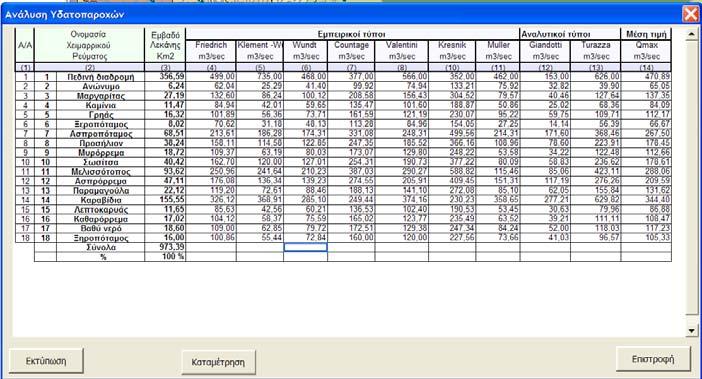This screenshot has width=702, height=379.
Task: Select the row name Λεπτοκαρυάς
Action: [x=101, y=209]
